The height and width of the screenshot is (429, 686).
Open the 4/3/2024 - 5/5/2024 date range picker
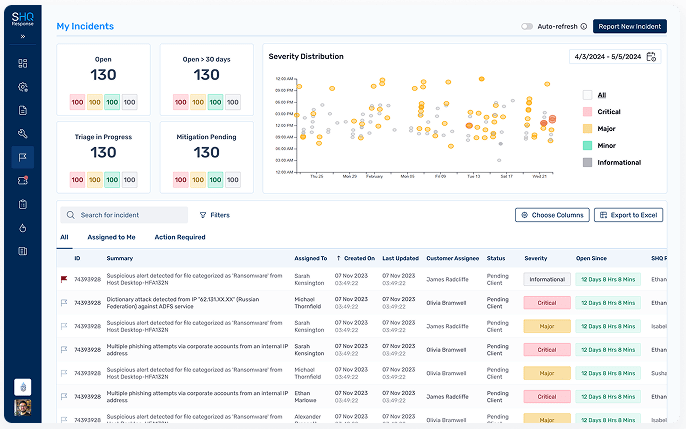tap(615, 57)
